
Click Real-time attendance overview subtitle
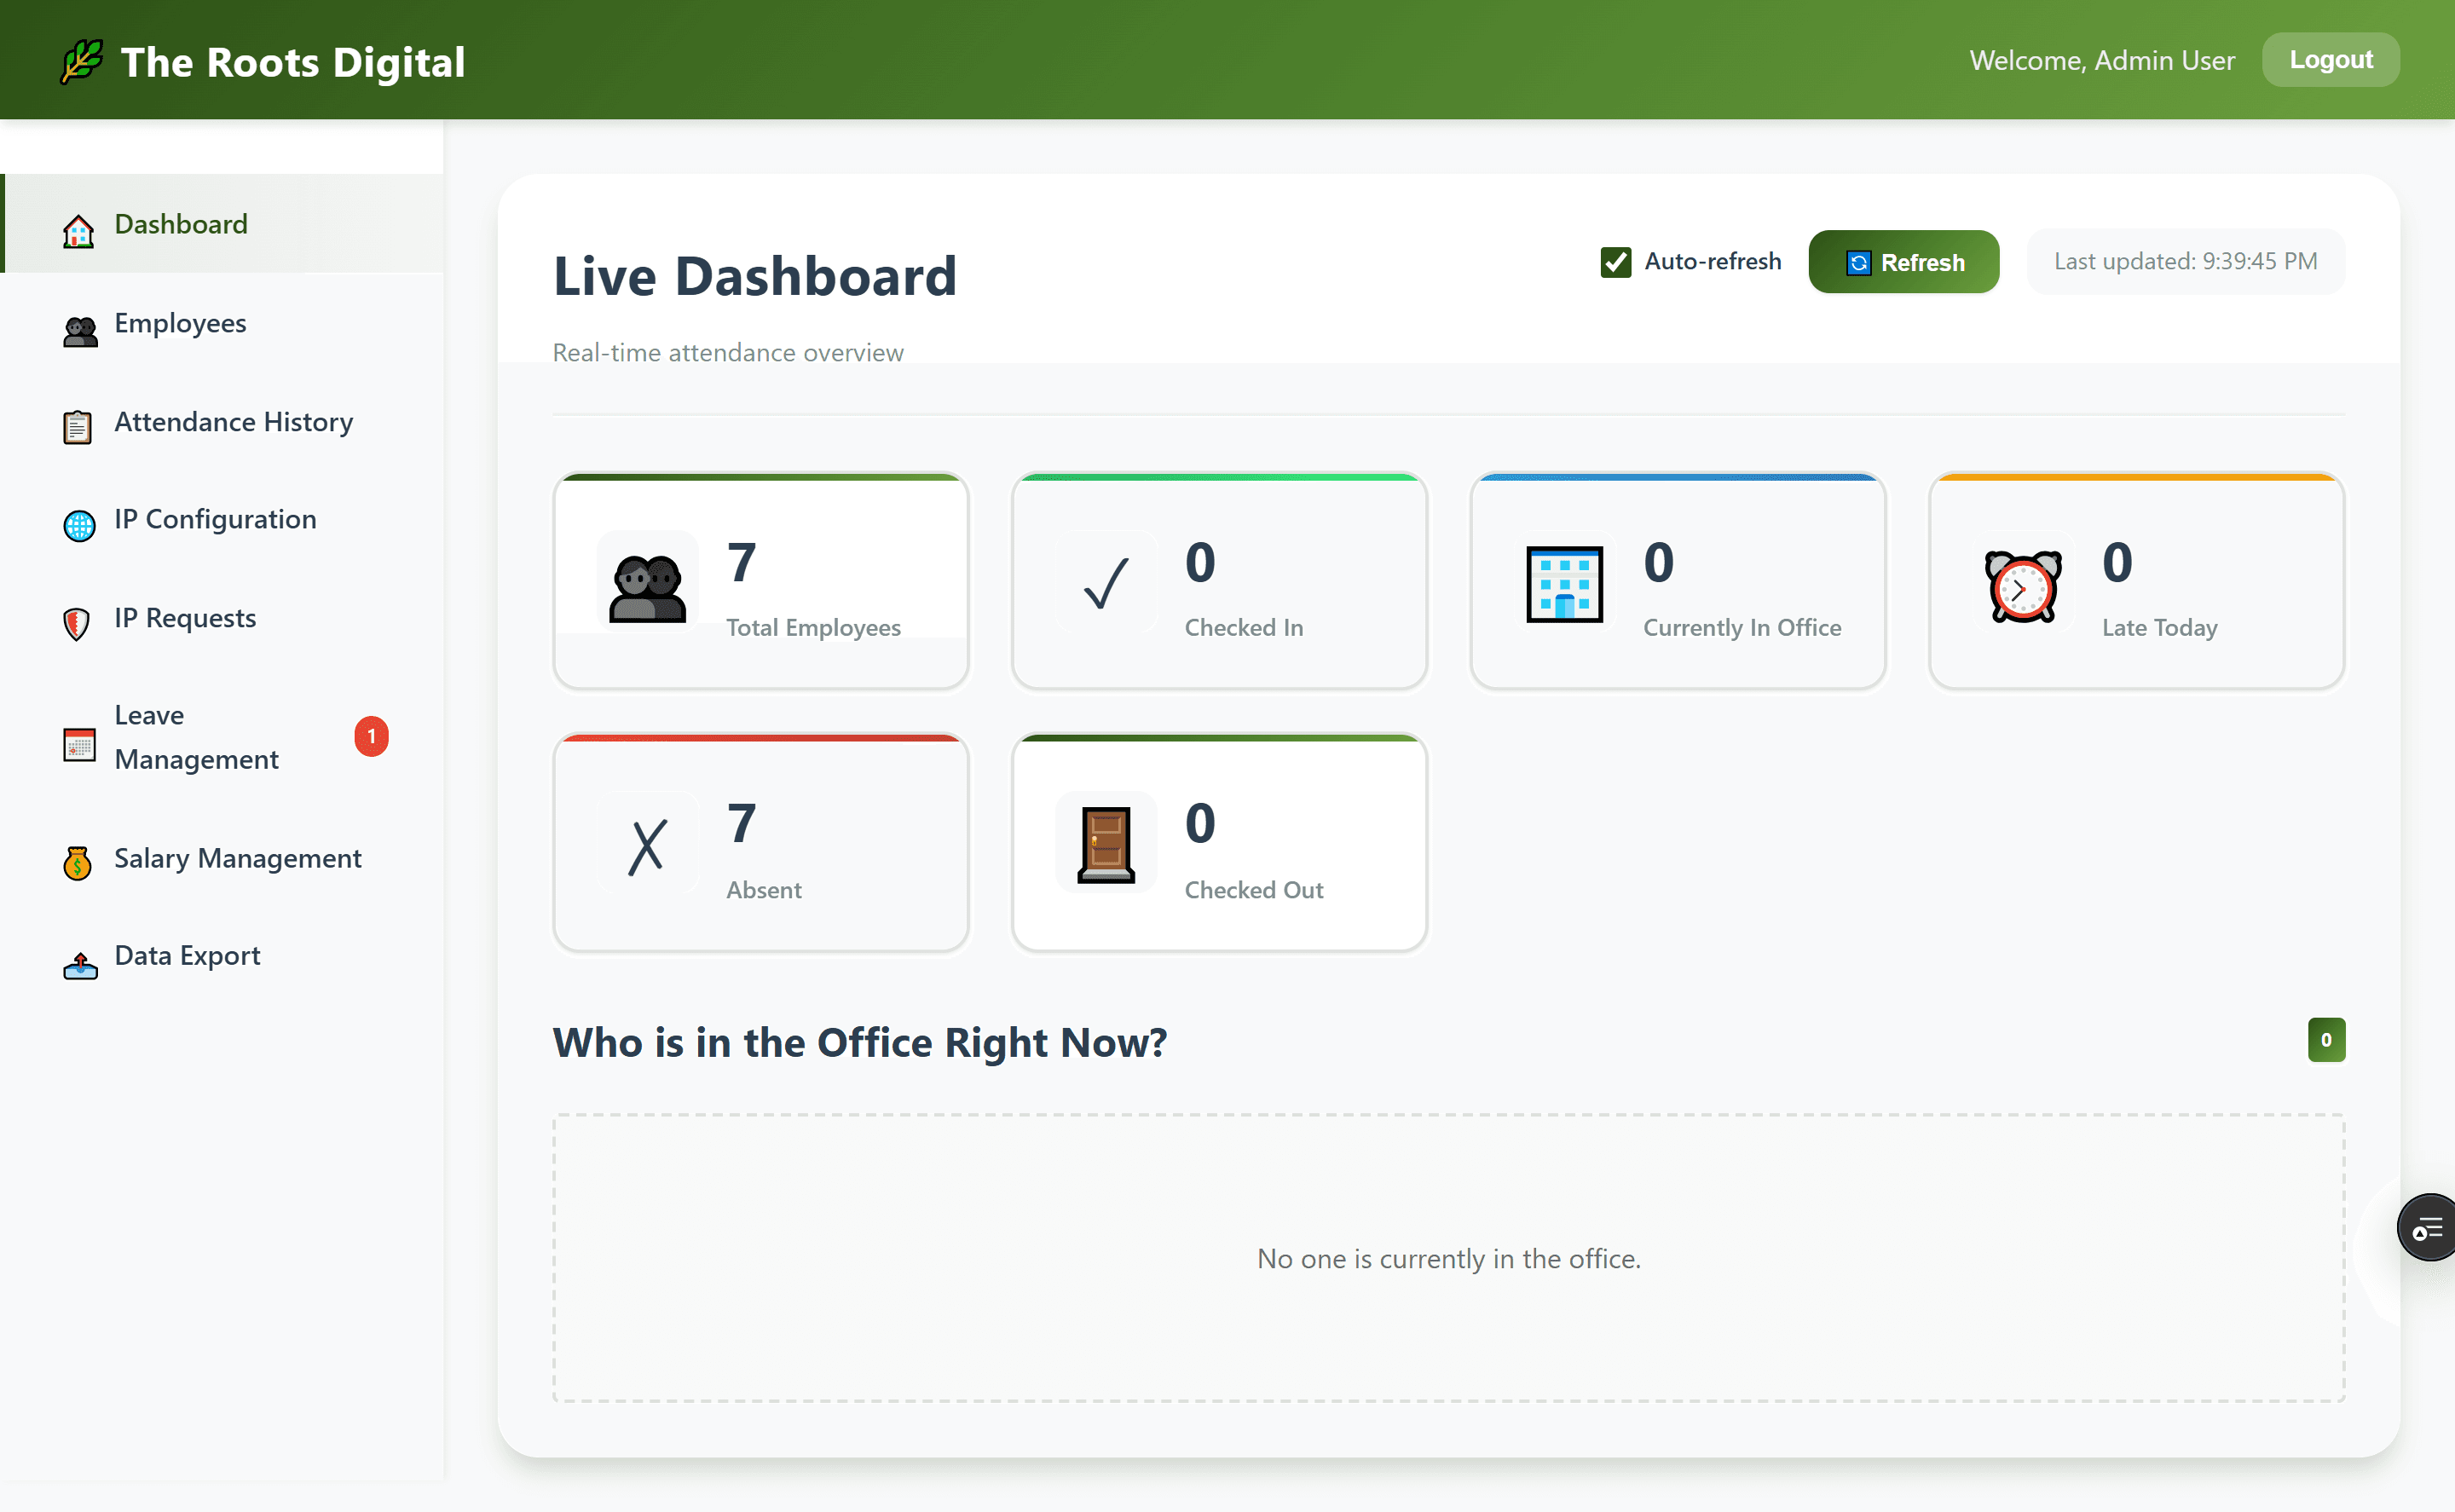(x=728, y=353)
